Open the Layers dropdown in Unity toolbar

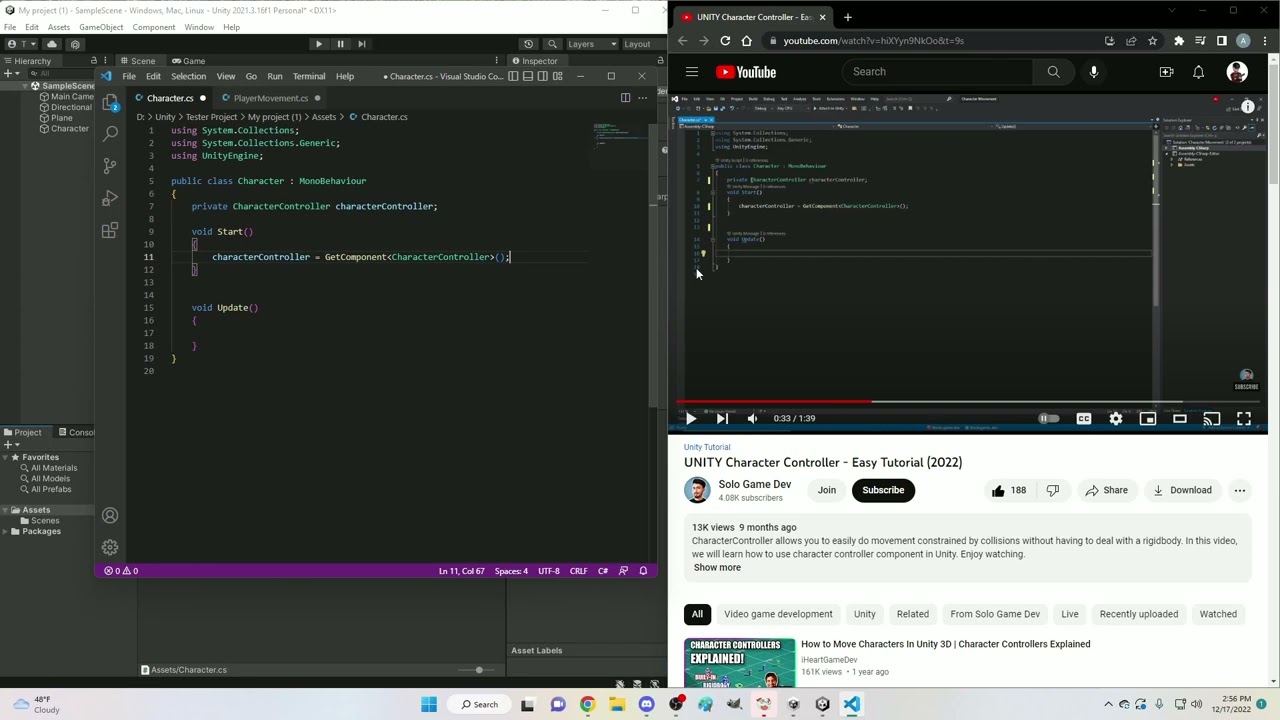click(591, 44)
